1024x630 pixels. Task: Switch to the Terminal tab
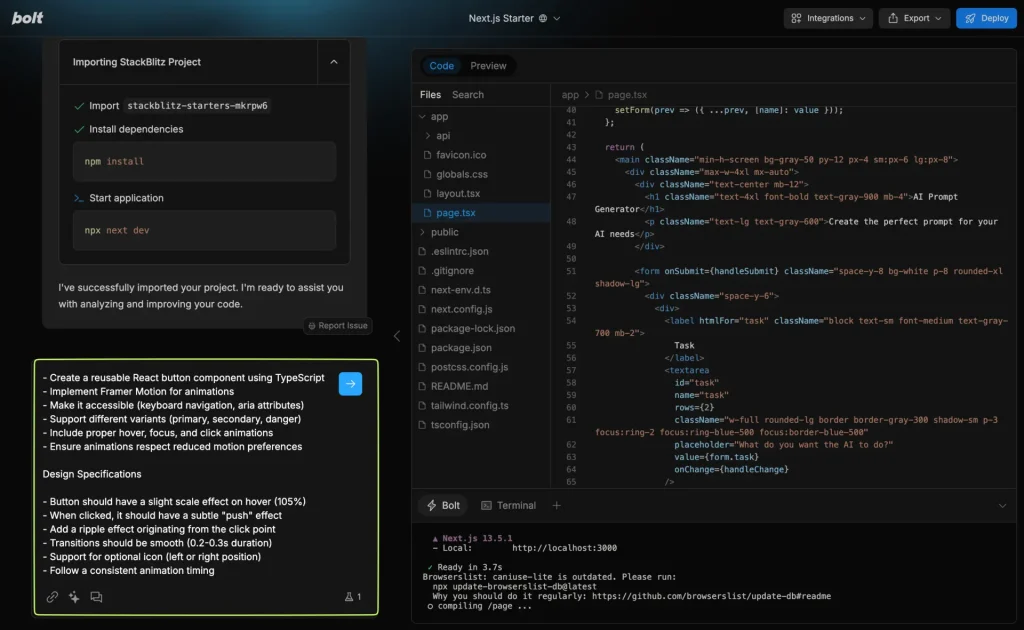click(x=509, y=505)
